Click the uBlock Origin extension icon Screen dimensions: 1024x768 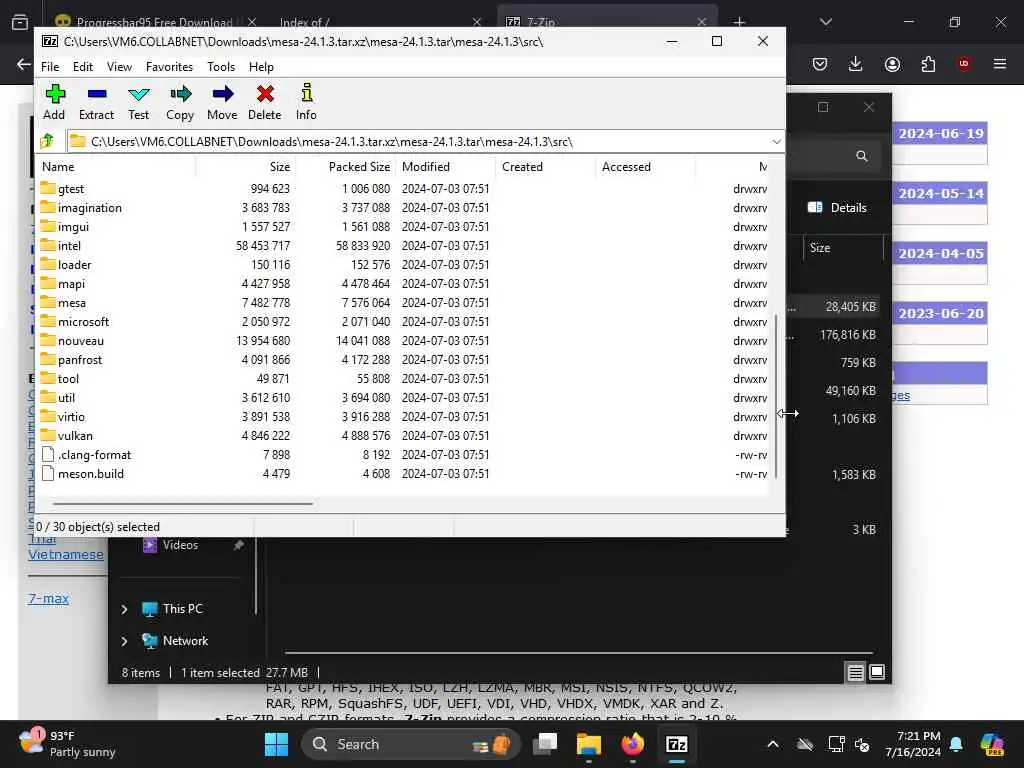coord(964,64)
